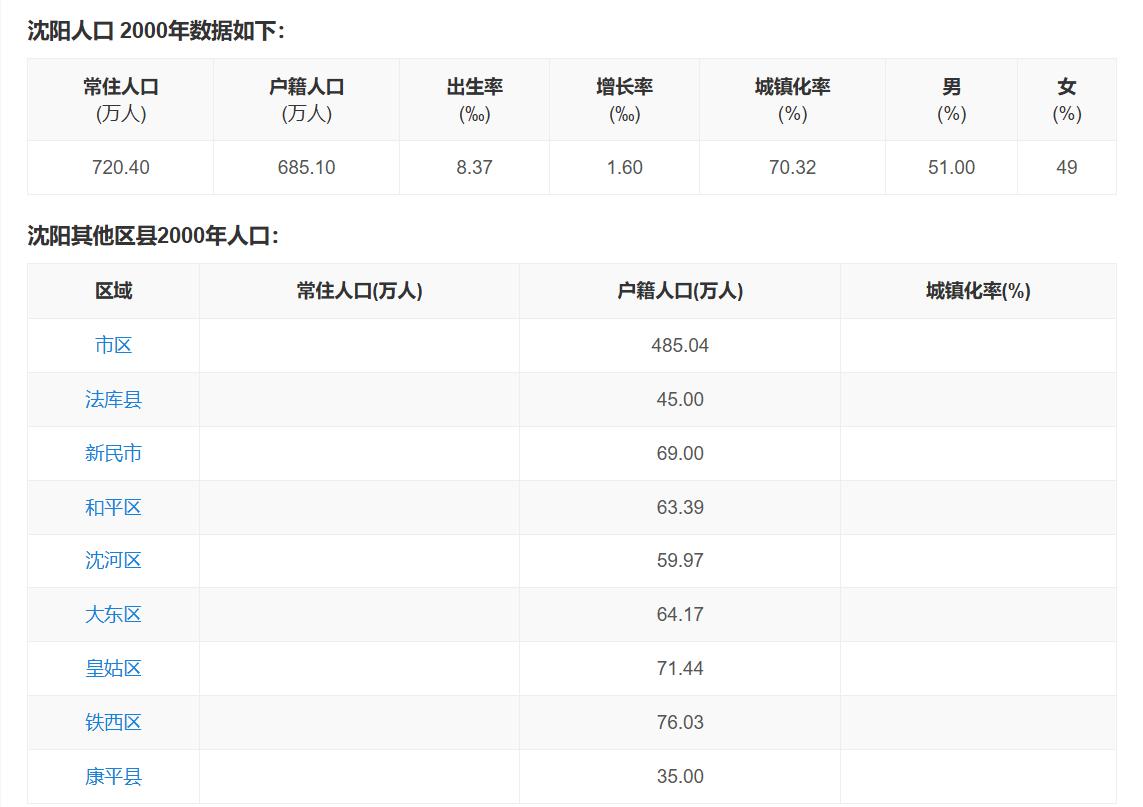Open the 铁西区 link
The width and height of the screenshot is (1143, 807).
113,722
